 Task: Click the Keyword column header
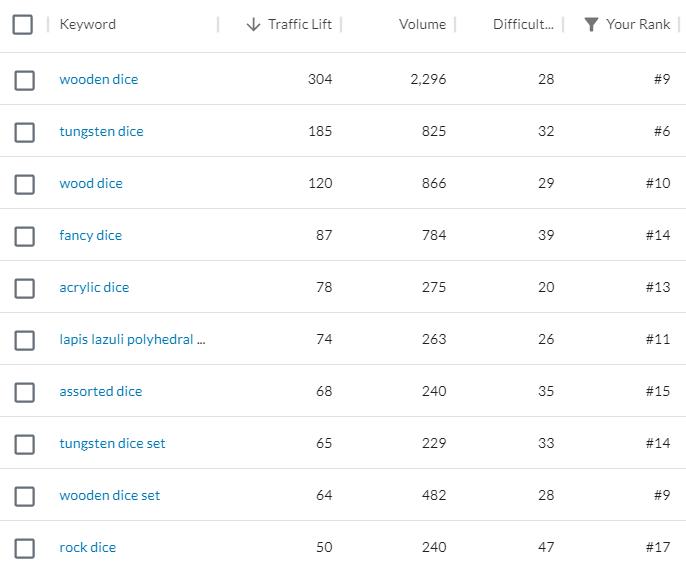[x=88, y=24]
